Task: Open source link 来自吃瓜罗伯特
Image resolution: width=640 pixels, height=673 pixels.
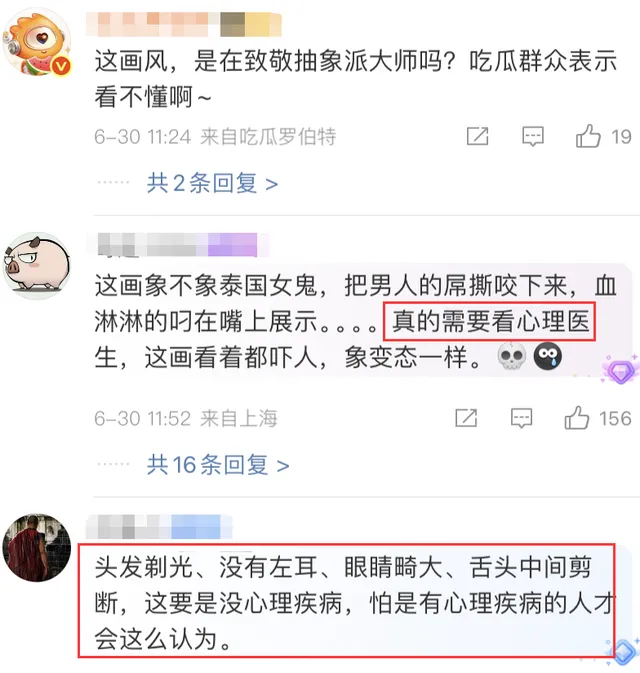Action: [x=268, y=136]
